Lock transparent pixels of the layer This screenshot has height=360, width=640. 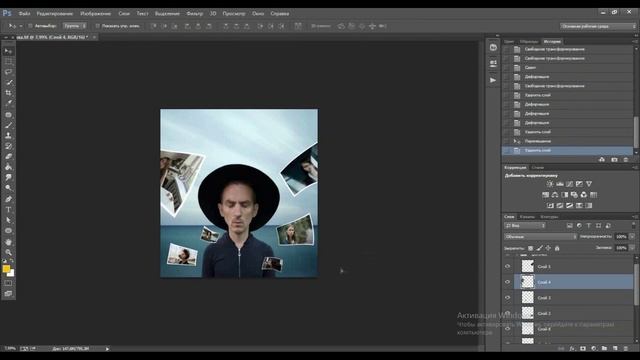[x=530, y=248]
